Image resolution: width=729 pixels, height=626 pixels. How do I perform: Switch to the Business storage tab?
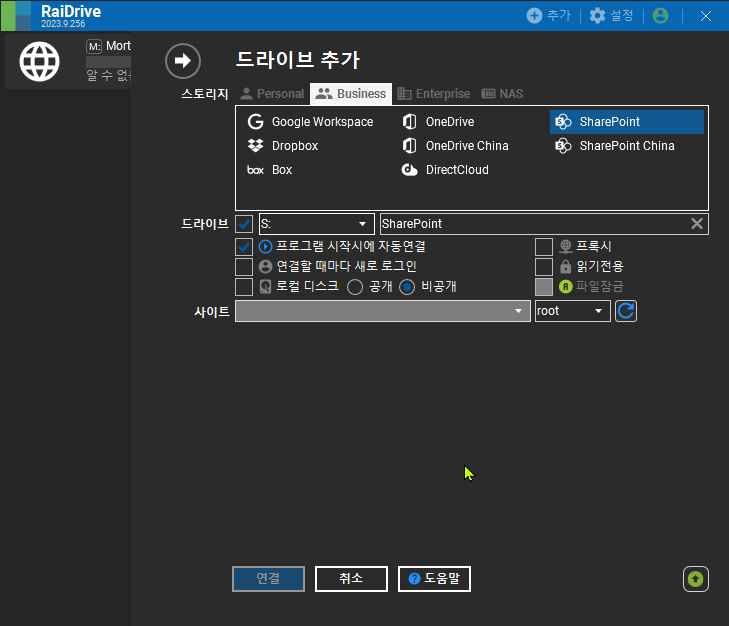point(351,94)
